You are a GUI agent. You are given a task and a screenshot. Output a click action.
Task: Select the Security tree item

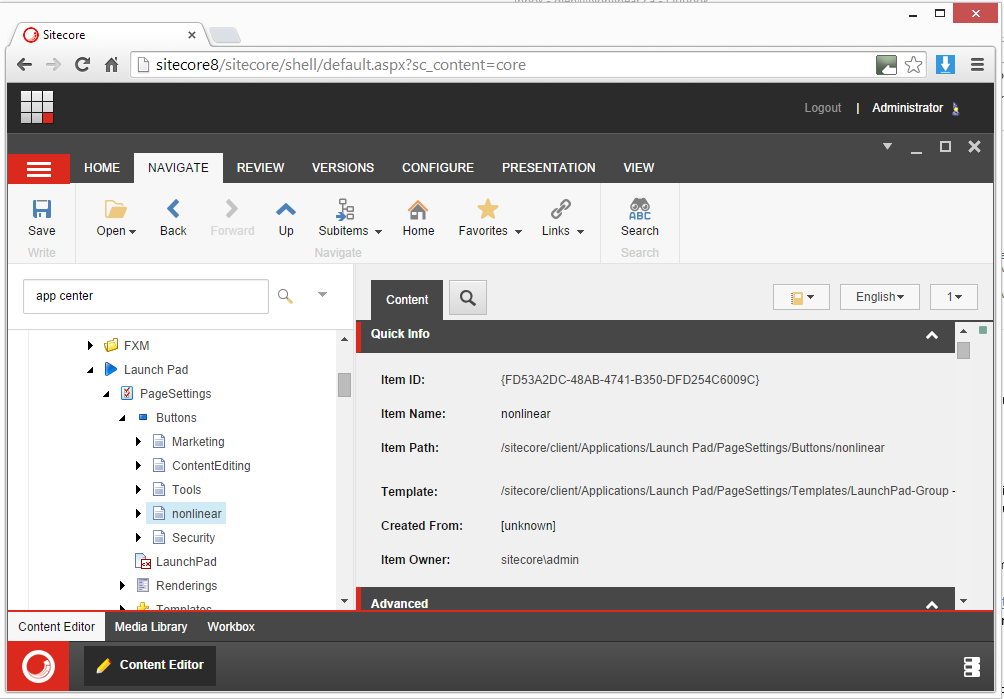(193, 538)
